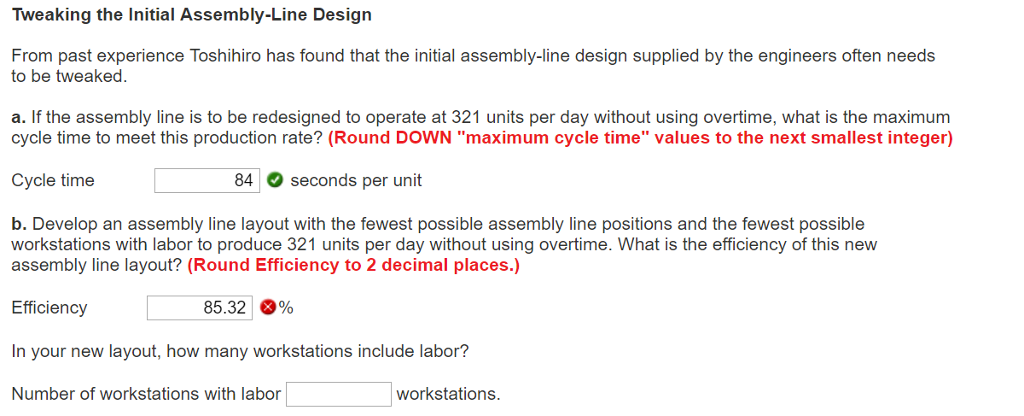The height and width of the screenshot is (416, 1024).
Task: Click 'Number of workstations with labor' label
Action: pos(146,394)
